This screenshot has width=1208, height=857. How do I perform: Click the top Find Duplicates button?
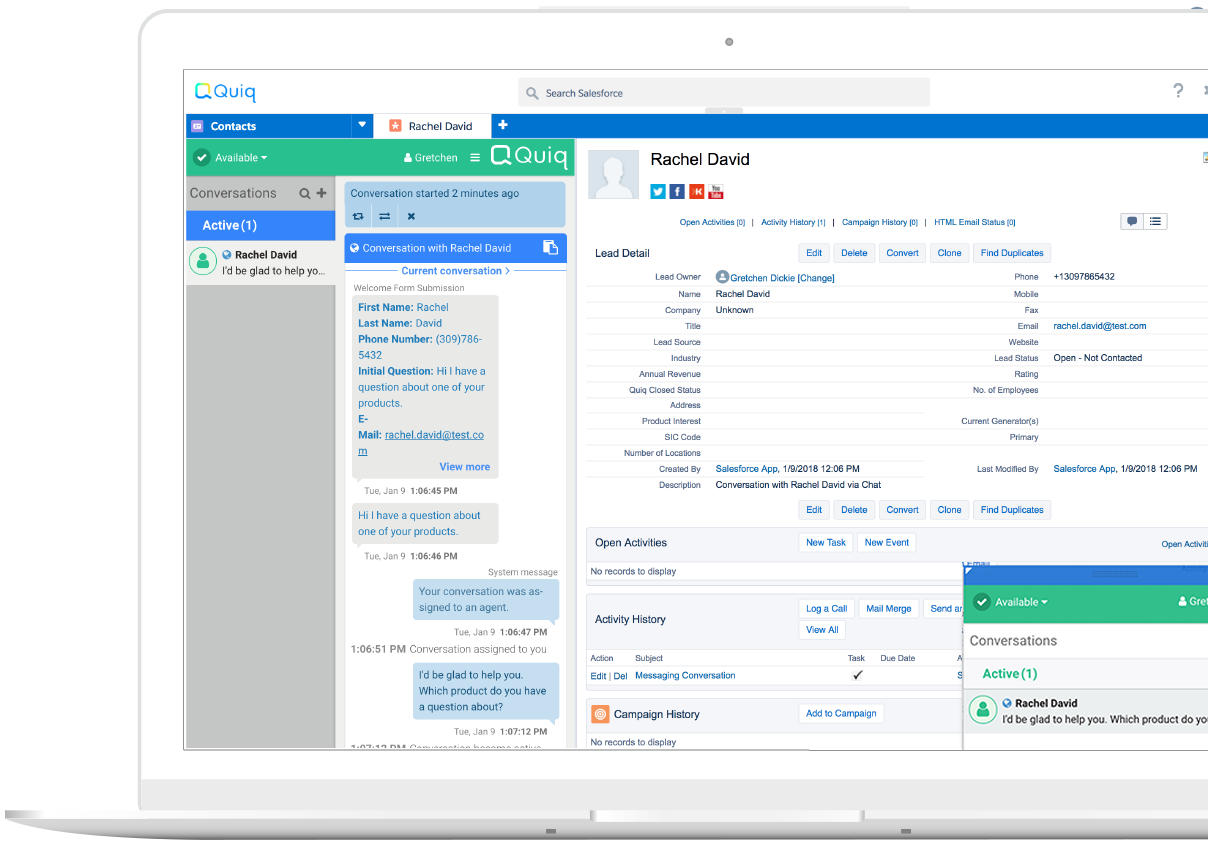(1012, 253)
